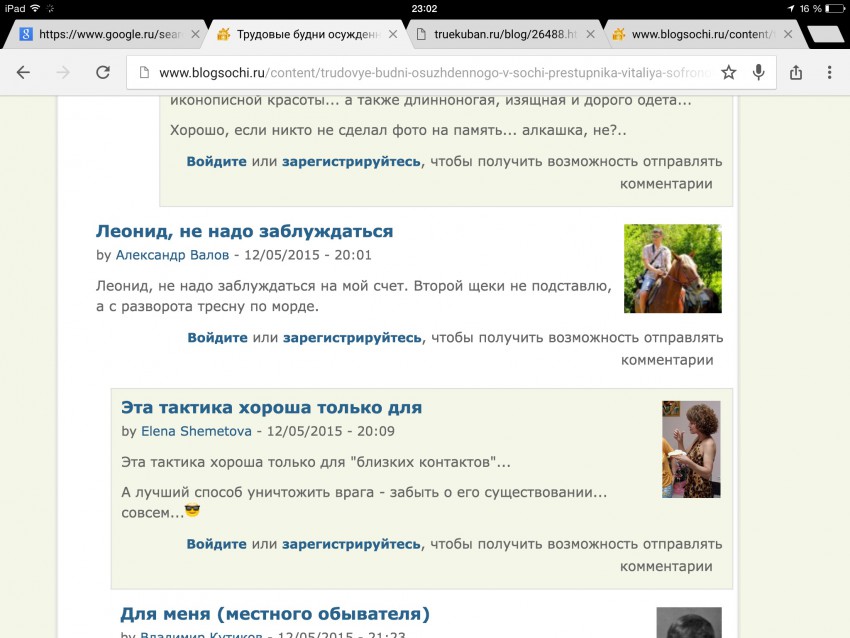This screenshot has height=638, width=850.
Task: Click "зарегистрируйтесь" under Александр Валов's comment
Action: (x=352, y=337)
